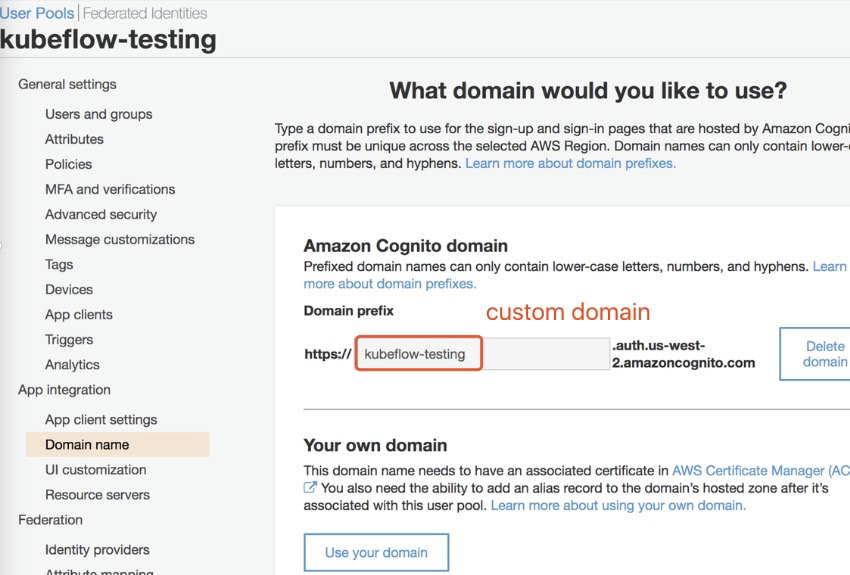Screen dimensions: 850x575
Task: Open MFA and verifications page
Action: coord(110,189)
